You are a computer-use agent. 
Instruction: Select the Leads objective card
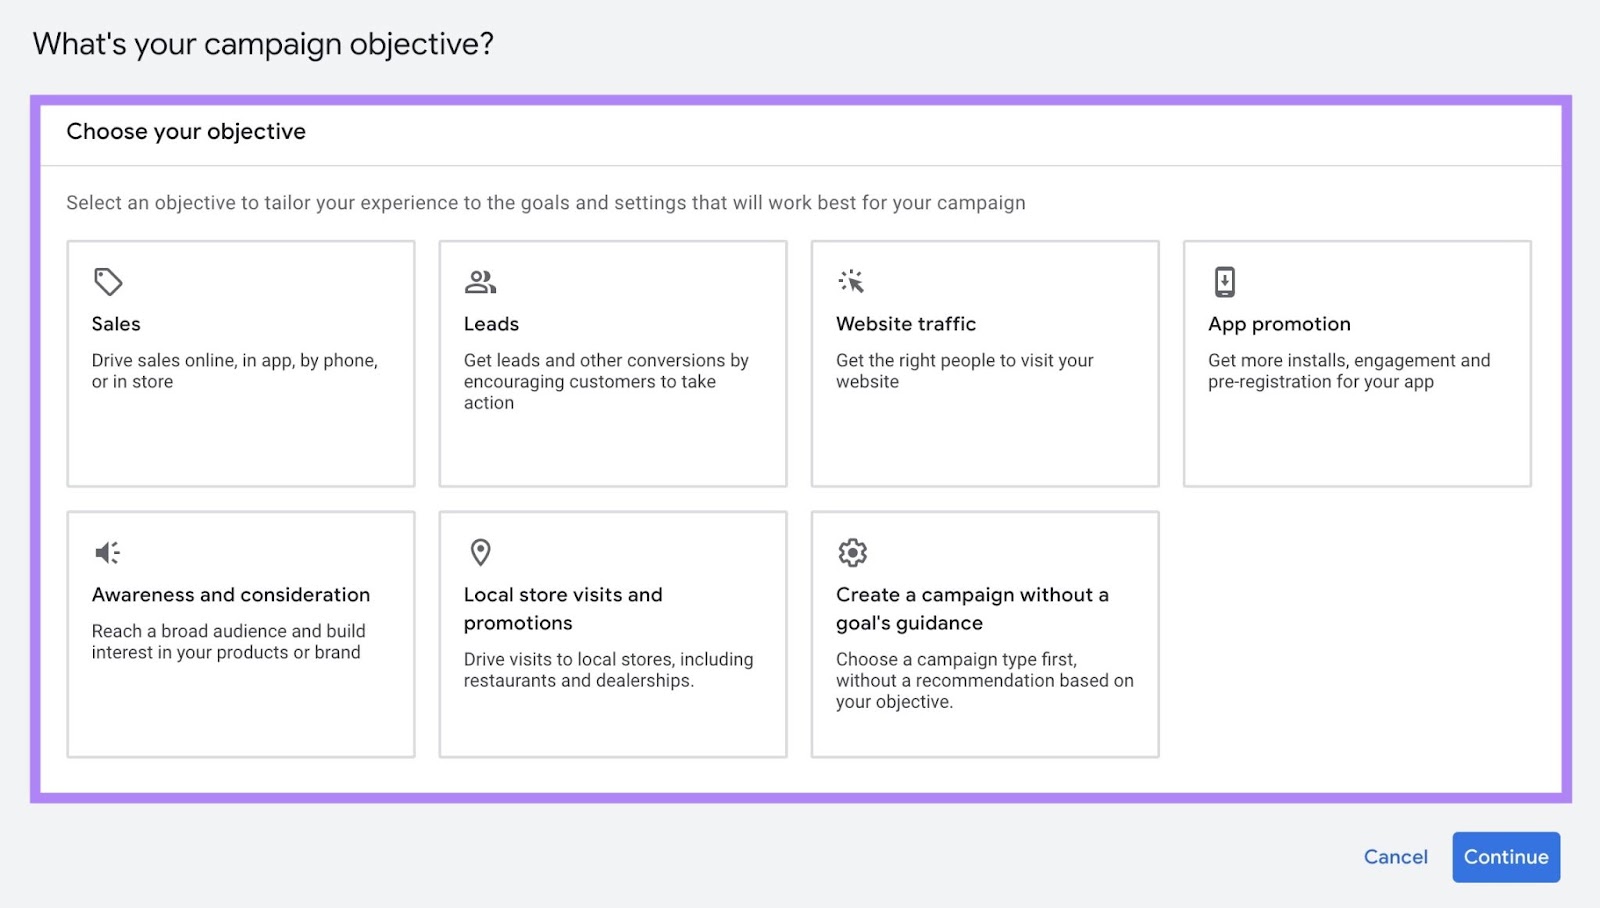(613, 363)
